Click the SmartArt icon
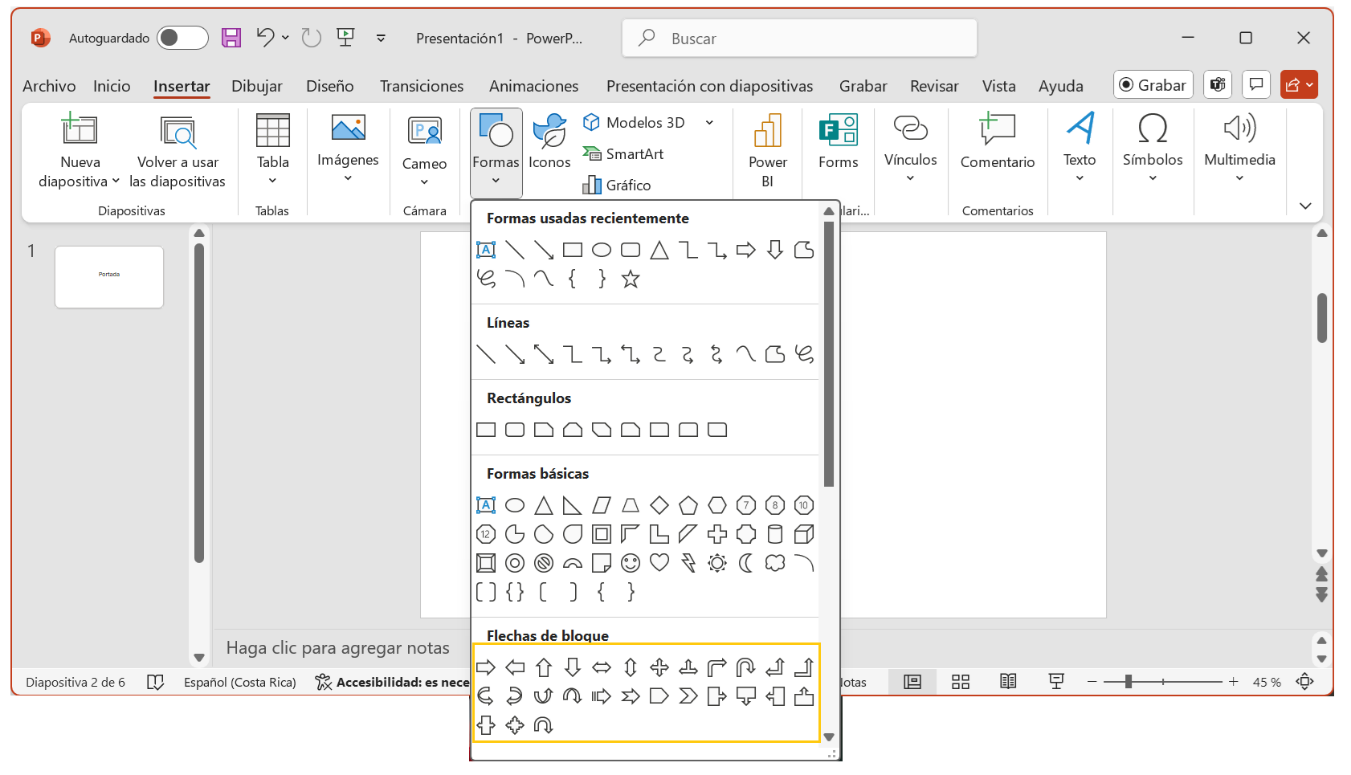 (592, 154)
